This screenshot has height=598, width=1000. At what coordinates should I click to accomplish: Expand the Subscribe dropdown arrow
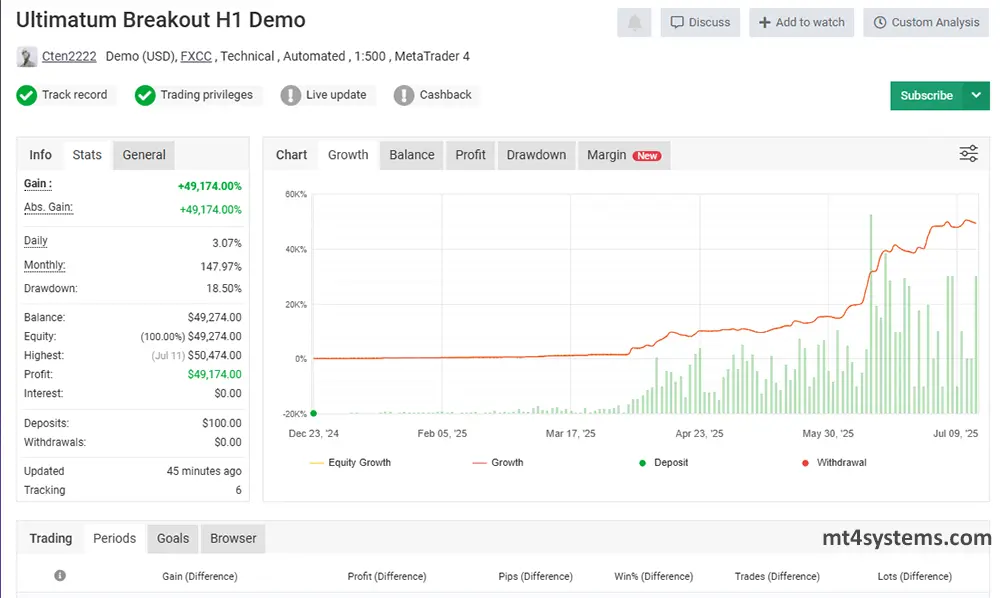(x=976, y=95)
